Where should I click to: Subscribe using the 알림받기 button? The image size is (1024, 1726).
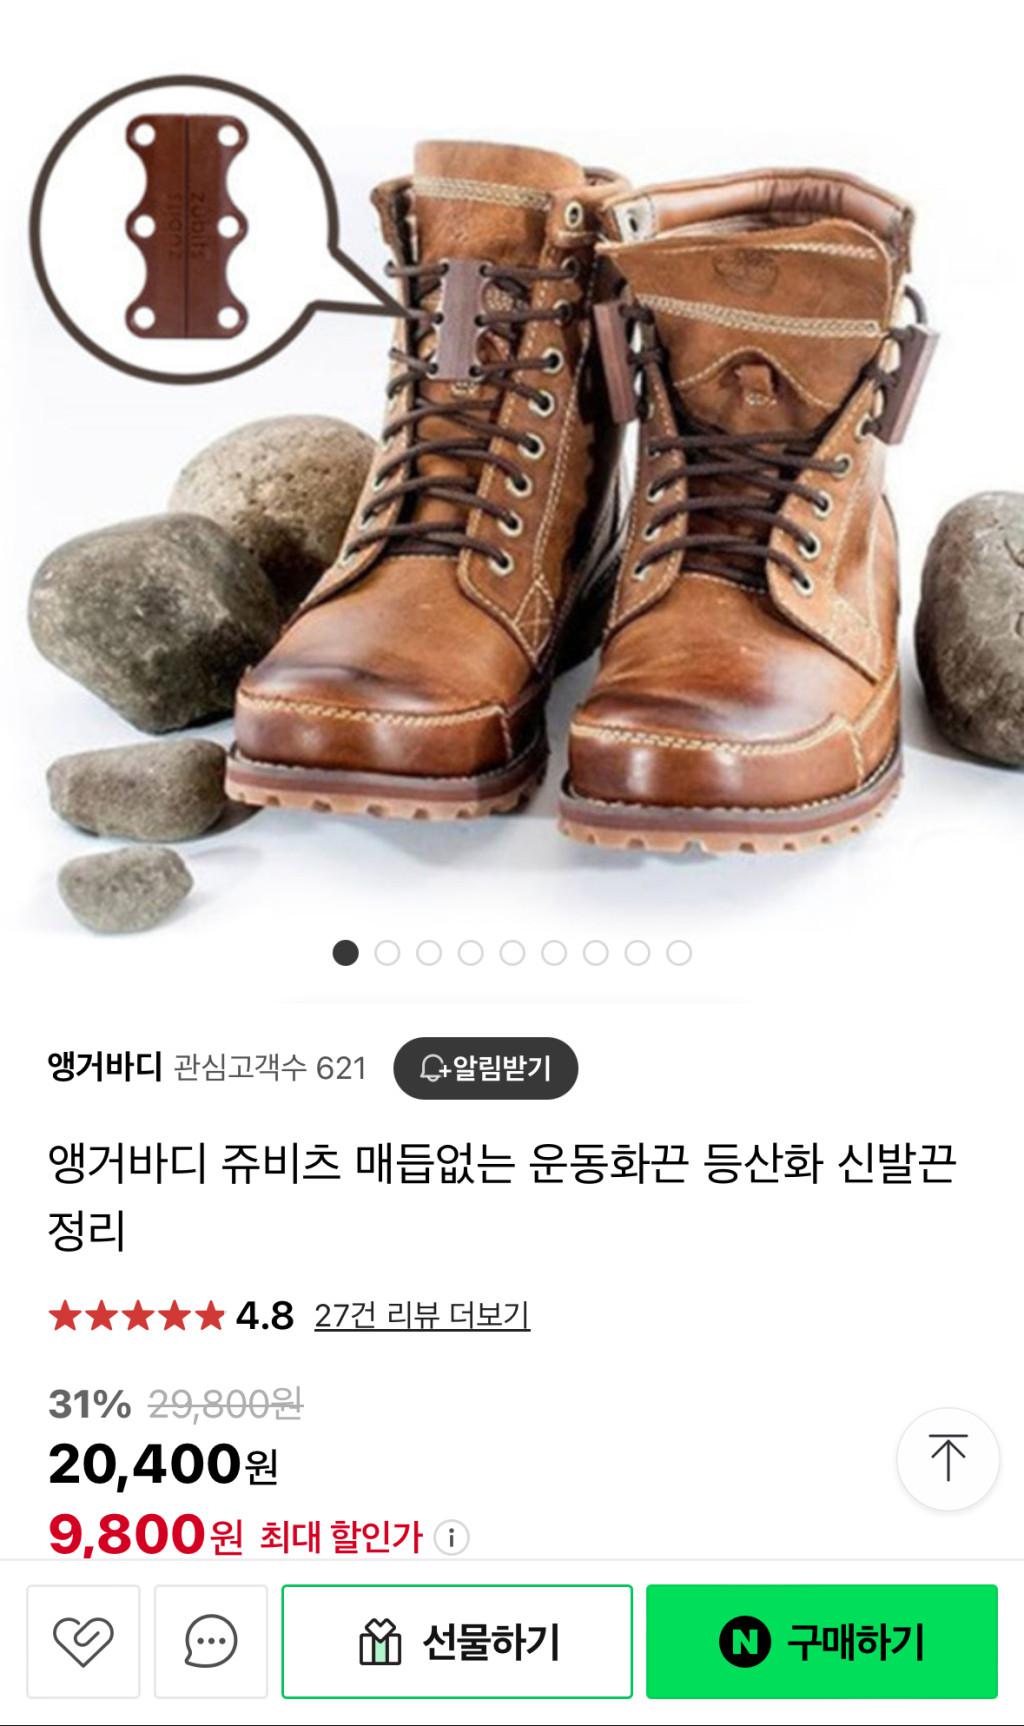[x=486, y=1068]
